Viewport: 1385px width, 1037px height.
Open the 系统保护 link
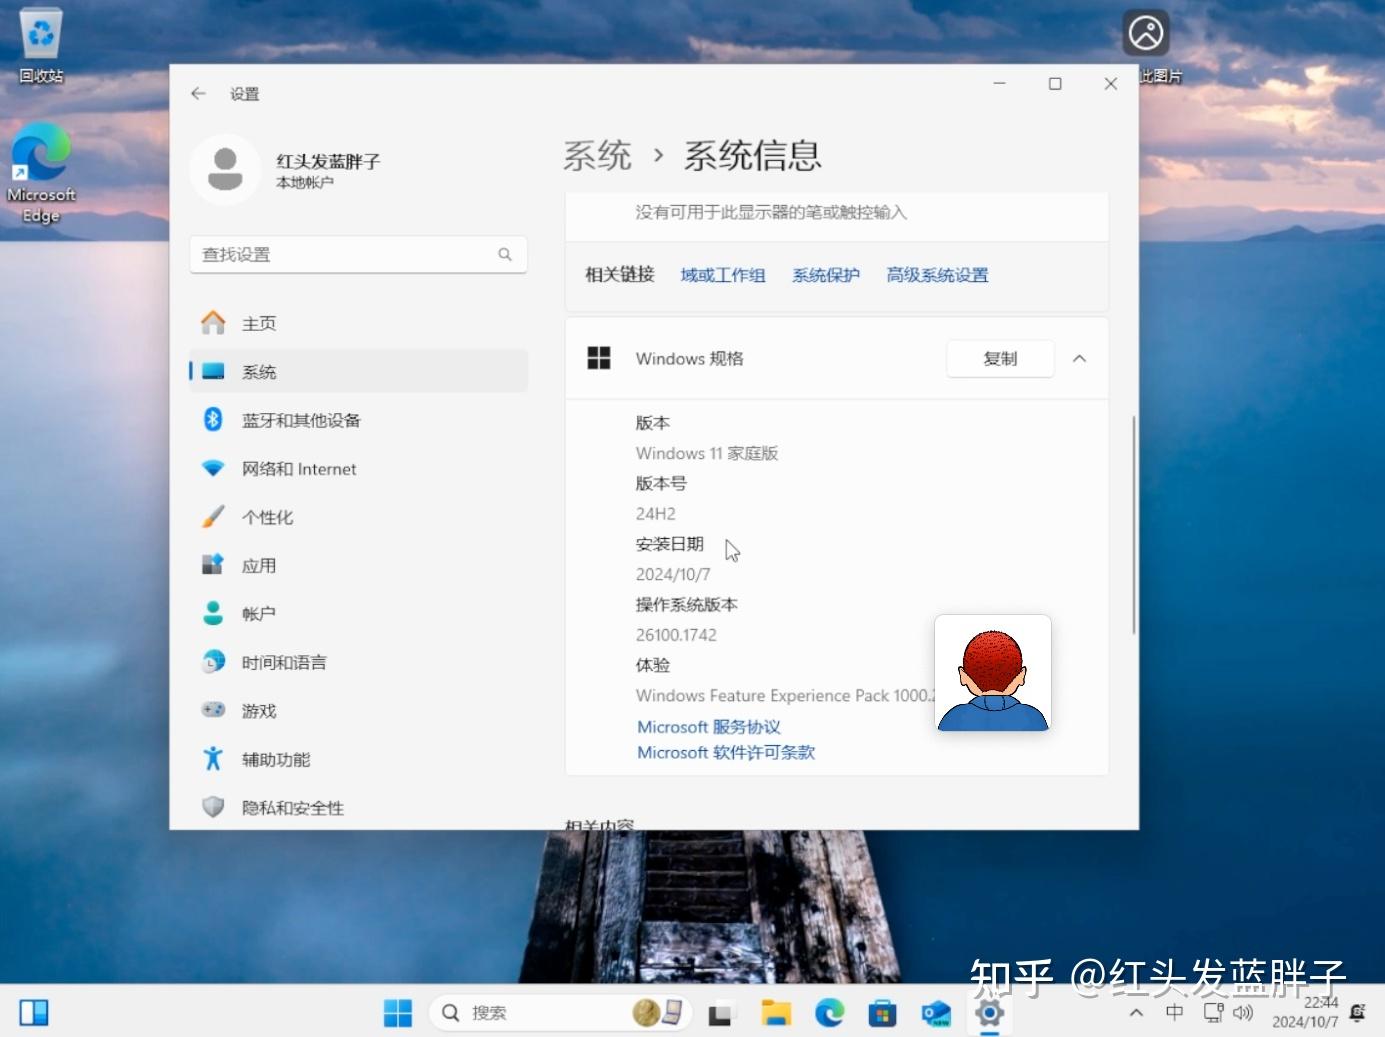coord(826,275)
